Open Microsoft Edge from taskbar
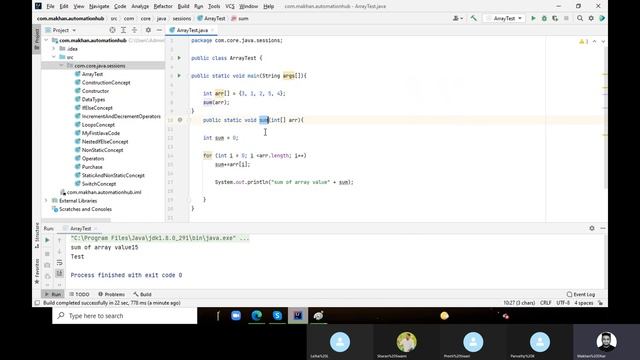640x360 pixels. [x=256, y=316]
